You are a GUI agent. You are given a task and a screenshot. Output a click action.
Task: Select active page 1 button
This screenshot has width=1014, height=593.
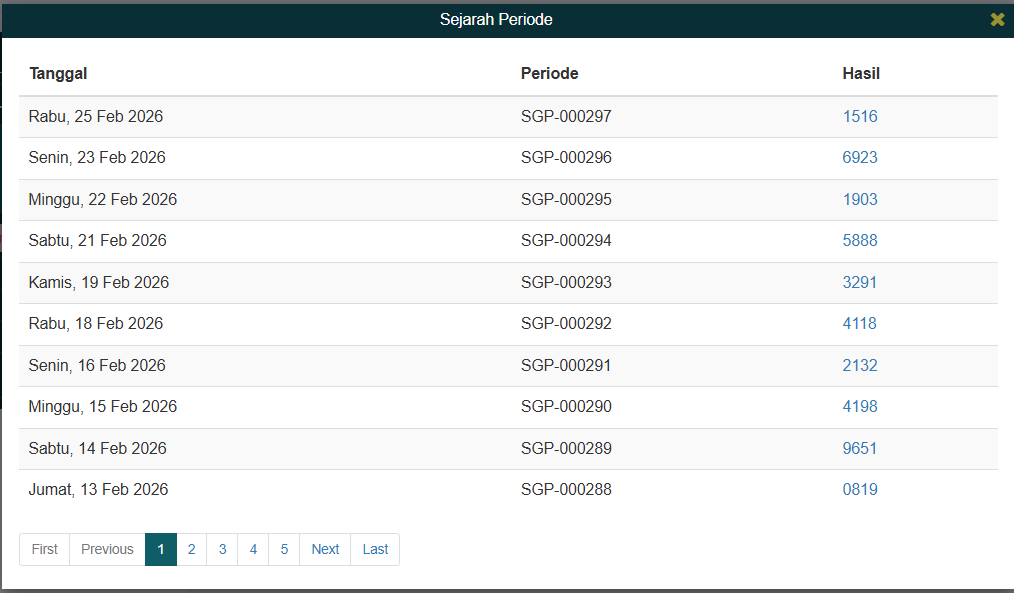coord(161,549)
